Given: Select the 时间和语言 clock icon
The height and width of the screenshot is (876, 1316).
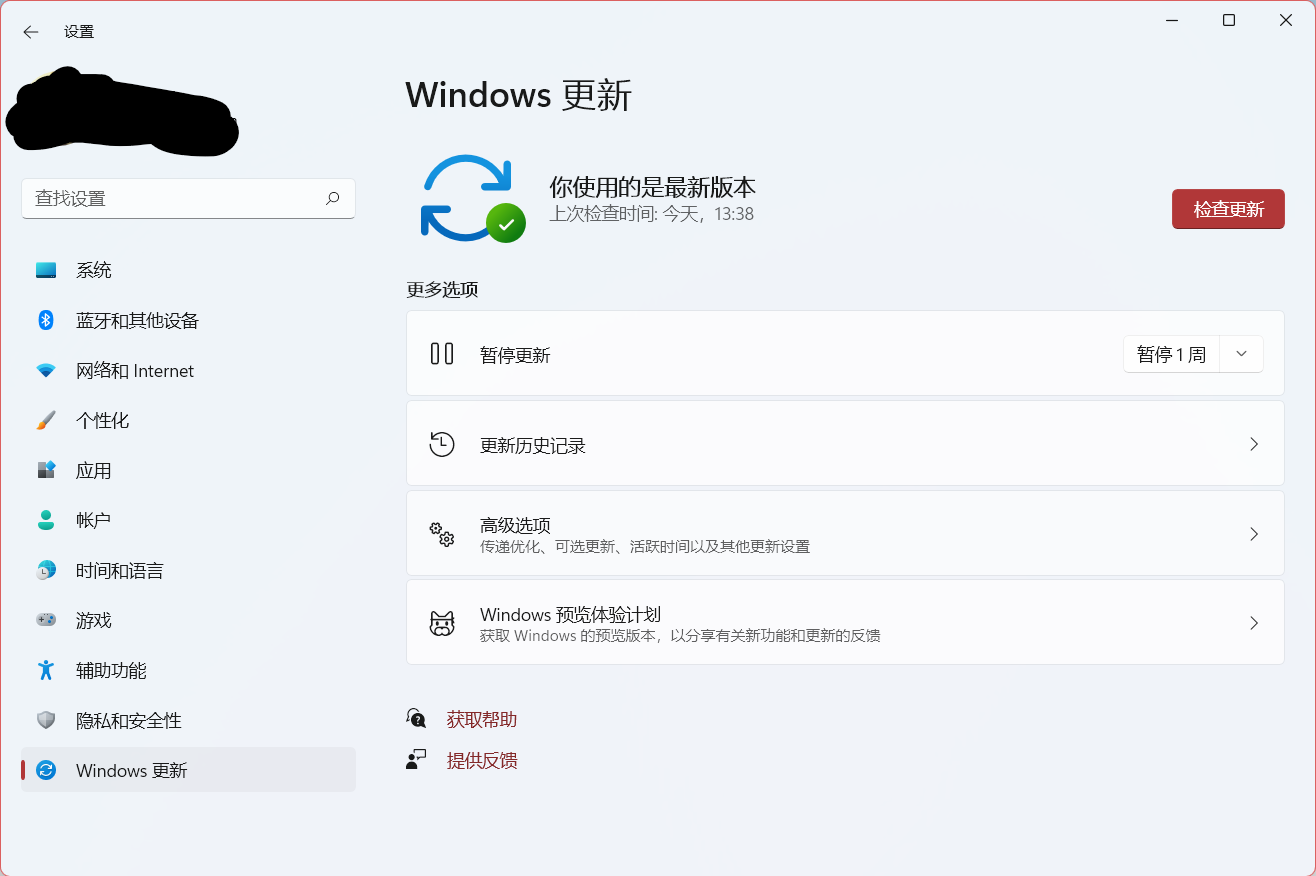Looking at the screenshot, I should 45,570.
